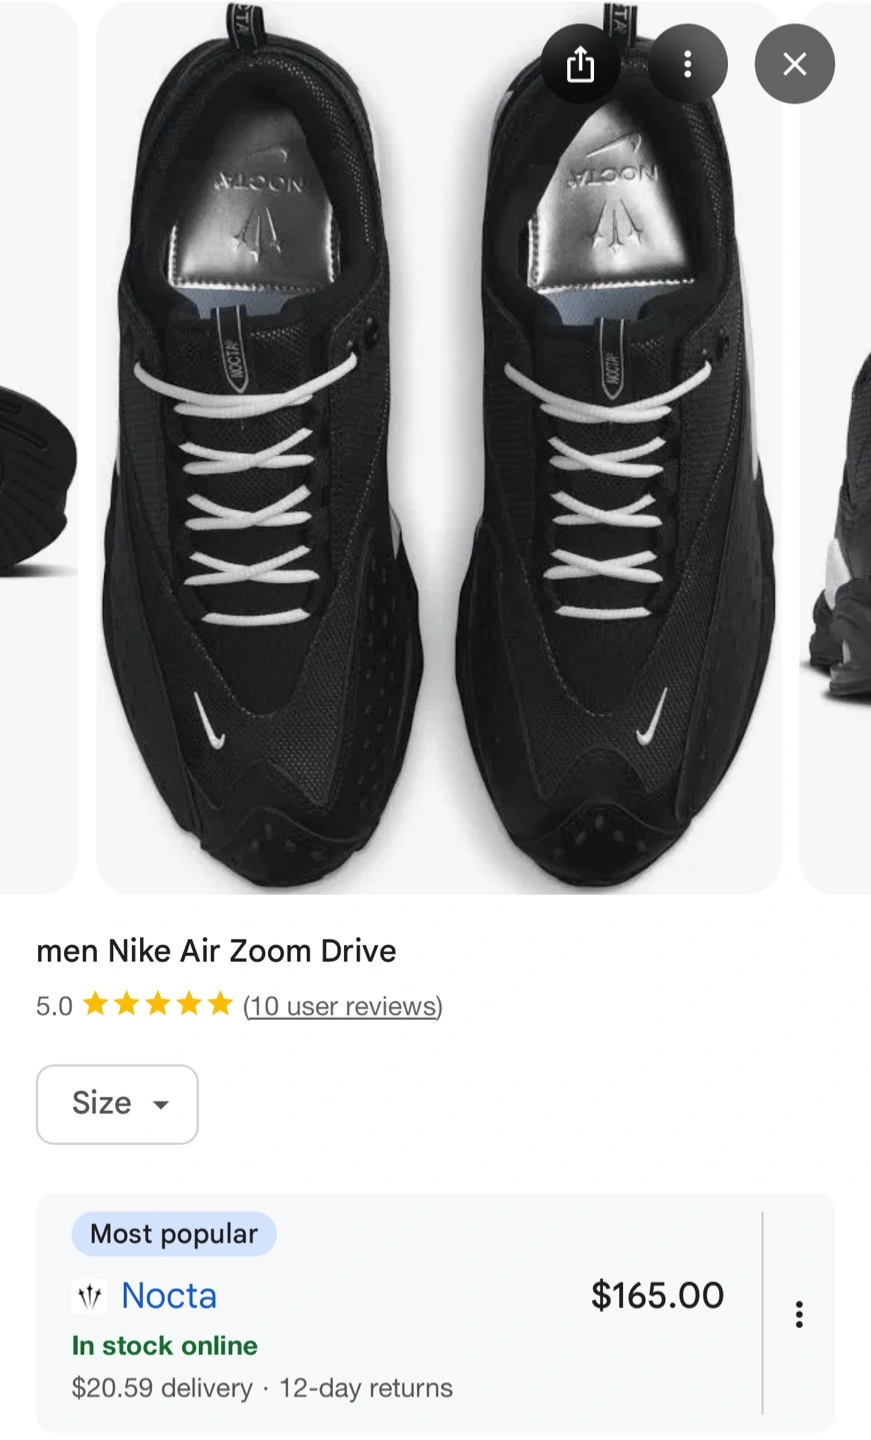871x1440 pixels.
Task: Open the Nocta store link
Action: click(x=169, y=1296)
